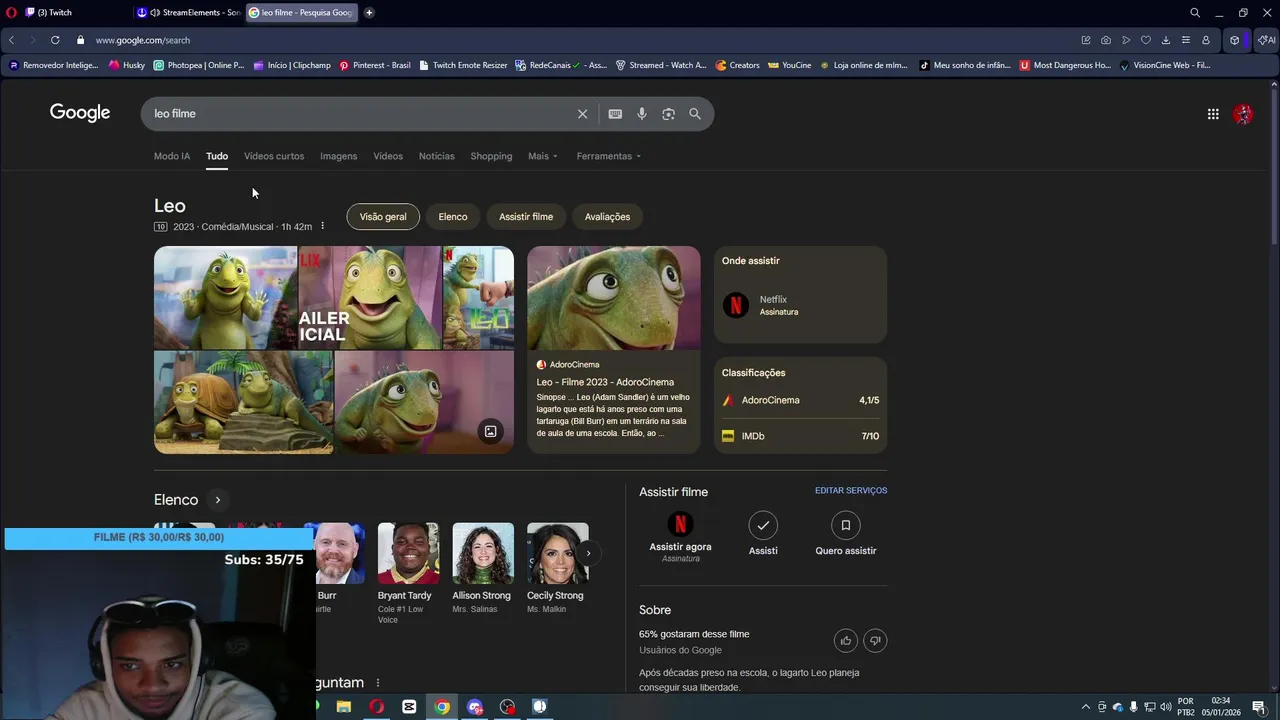Screen dimensions: 1280x720
Task: Select the Avaliações chip
Action: pos(607,217)
